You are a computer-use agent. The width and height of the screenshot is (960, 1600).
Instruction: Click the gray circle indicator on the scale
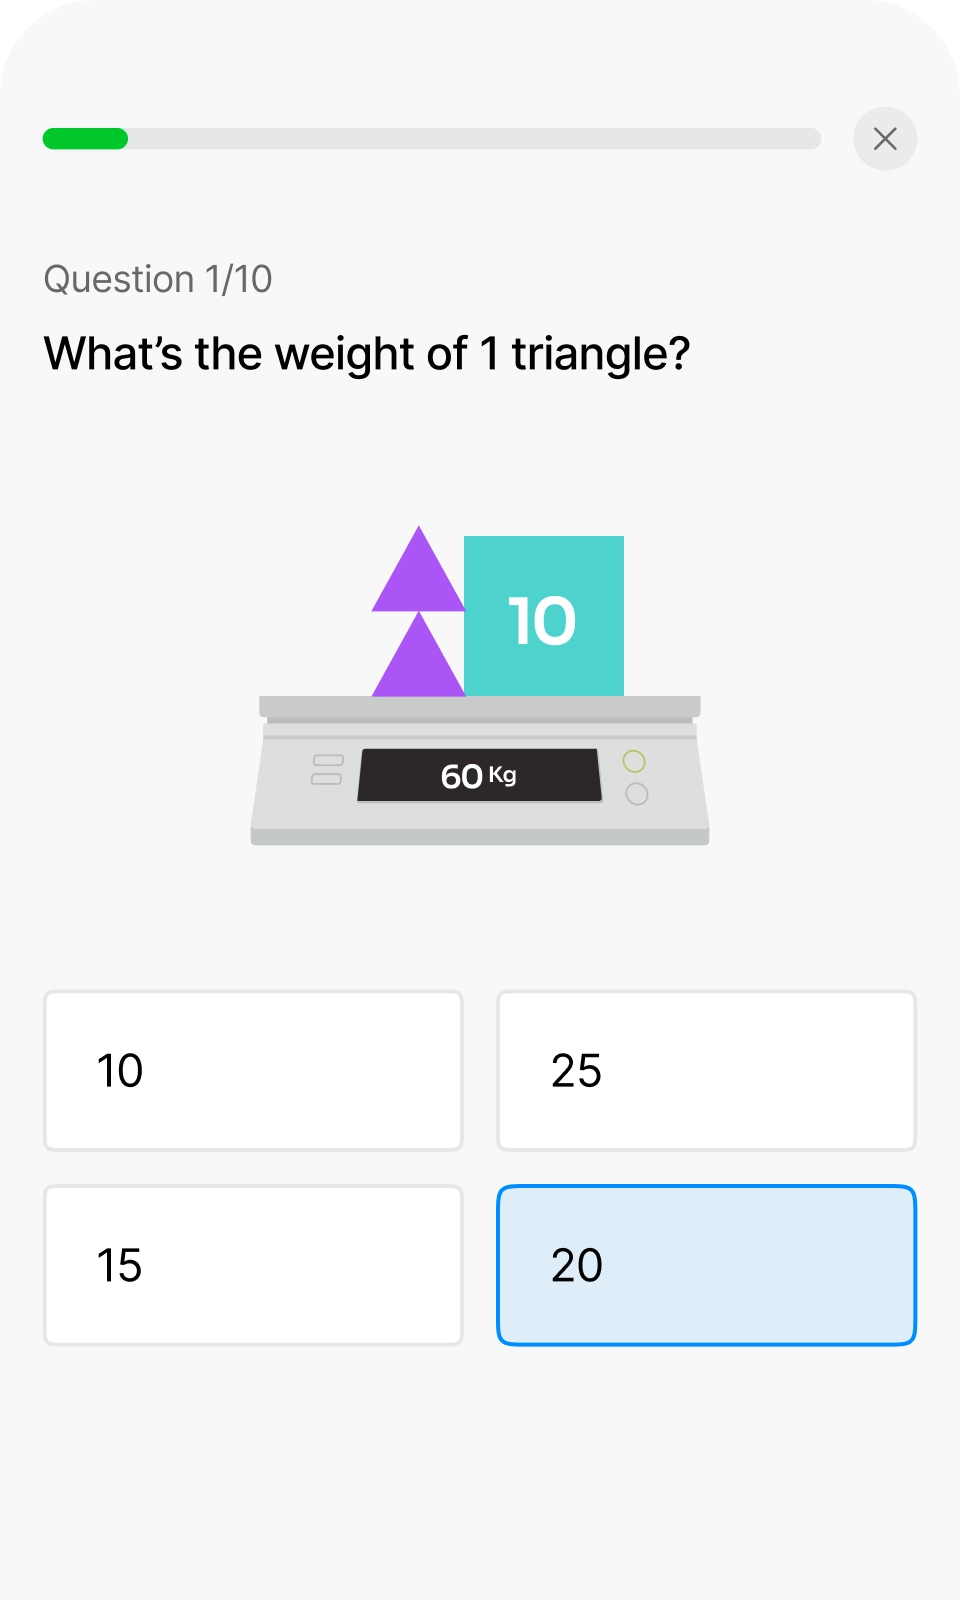637,794
